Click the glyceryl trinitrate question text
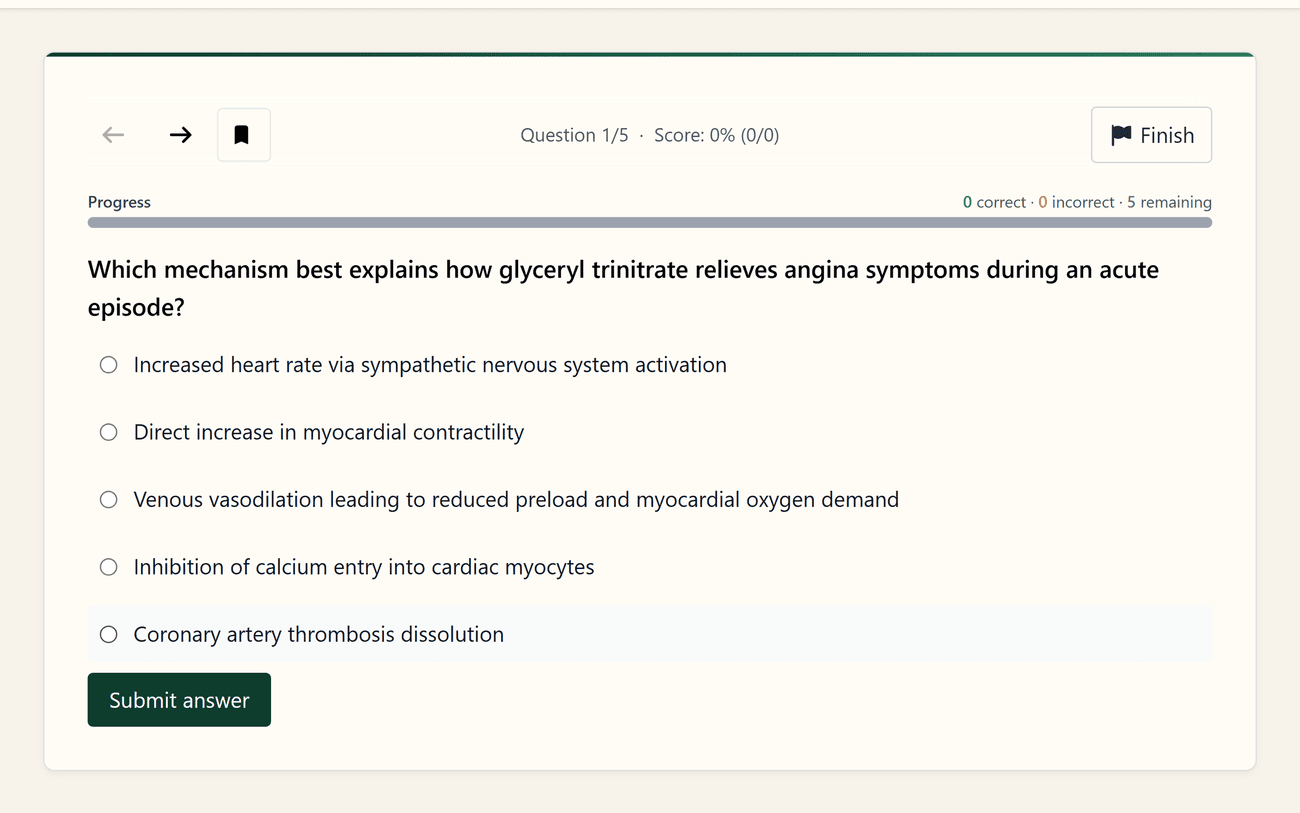 tap(623, 288)
